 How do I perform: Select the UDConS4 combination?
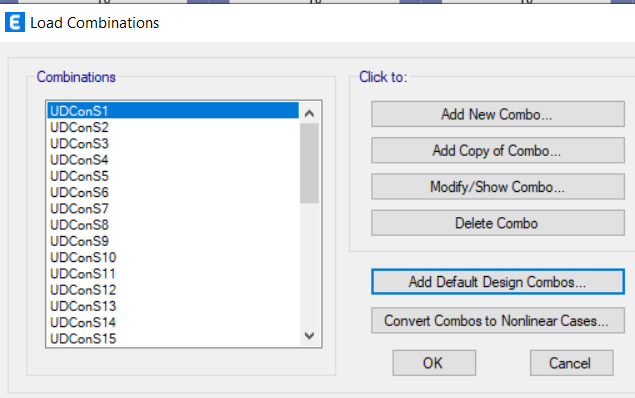pyautogui.click(x=173, y=160)
